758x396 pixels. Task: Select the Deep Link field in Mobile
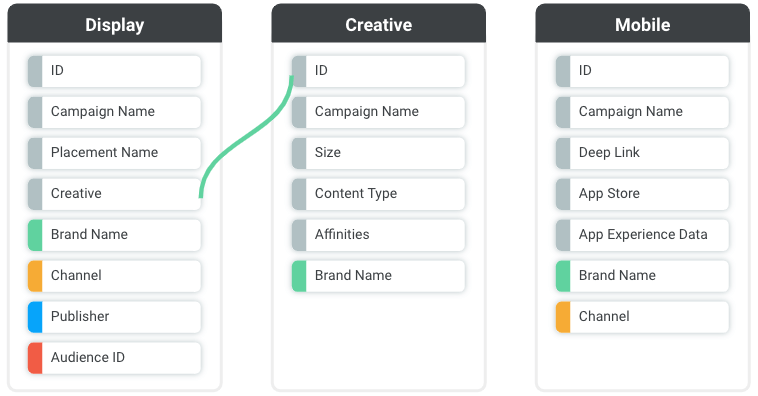tap(642, 153)
